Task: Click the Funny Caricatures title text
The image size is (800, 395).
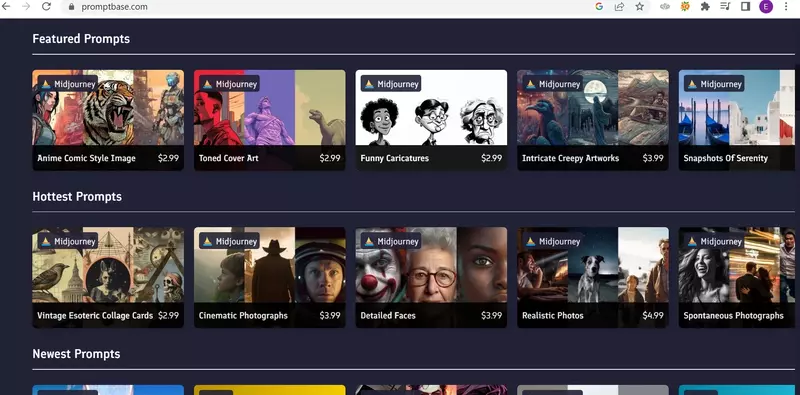Action: coord(394,158)
